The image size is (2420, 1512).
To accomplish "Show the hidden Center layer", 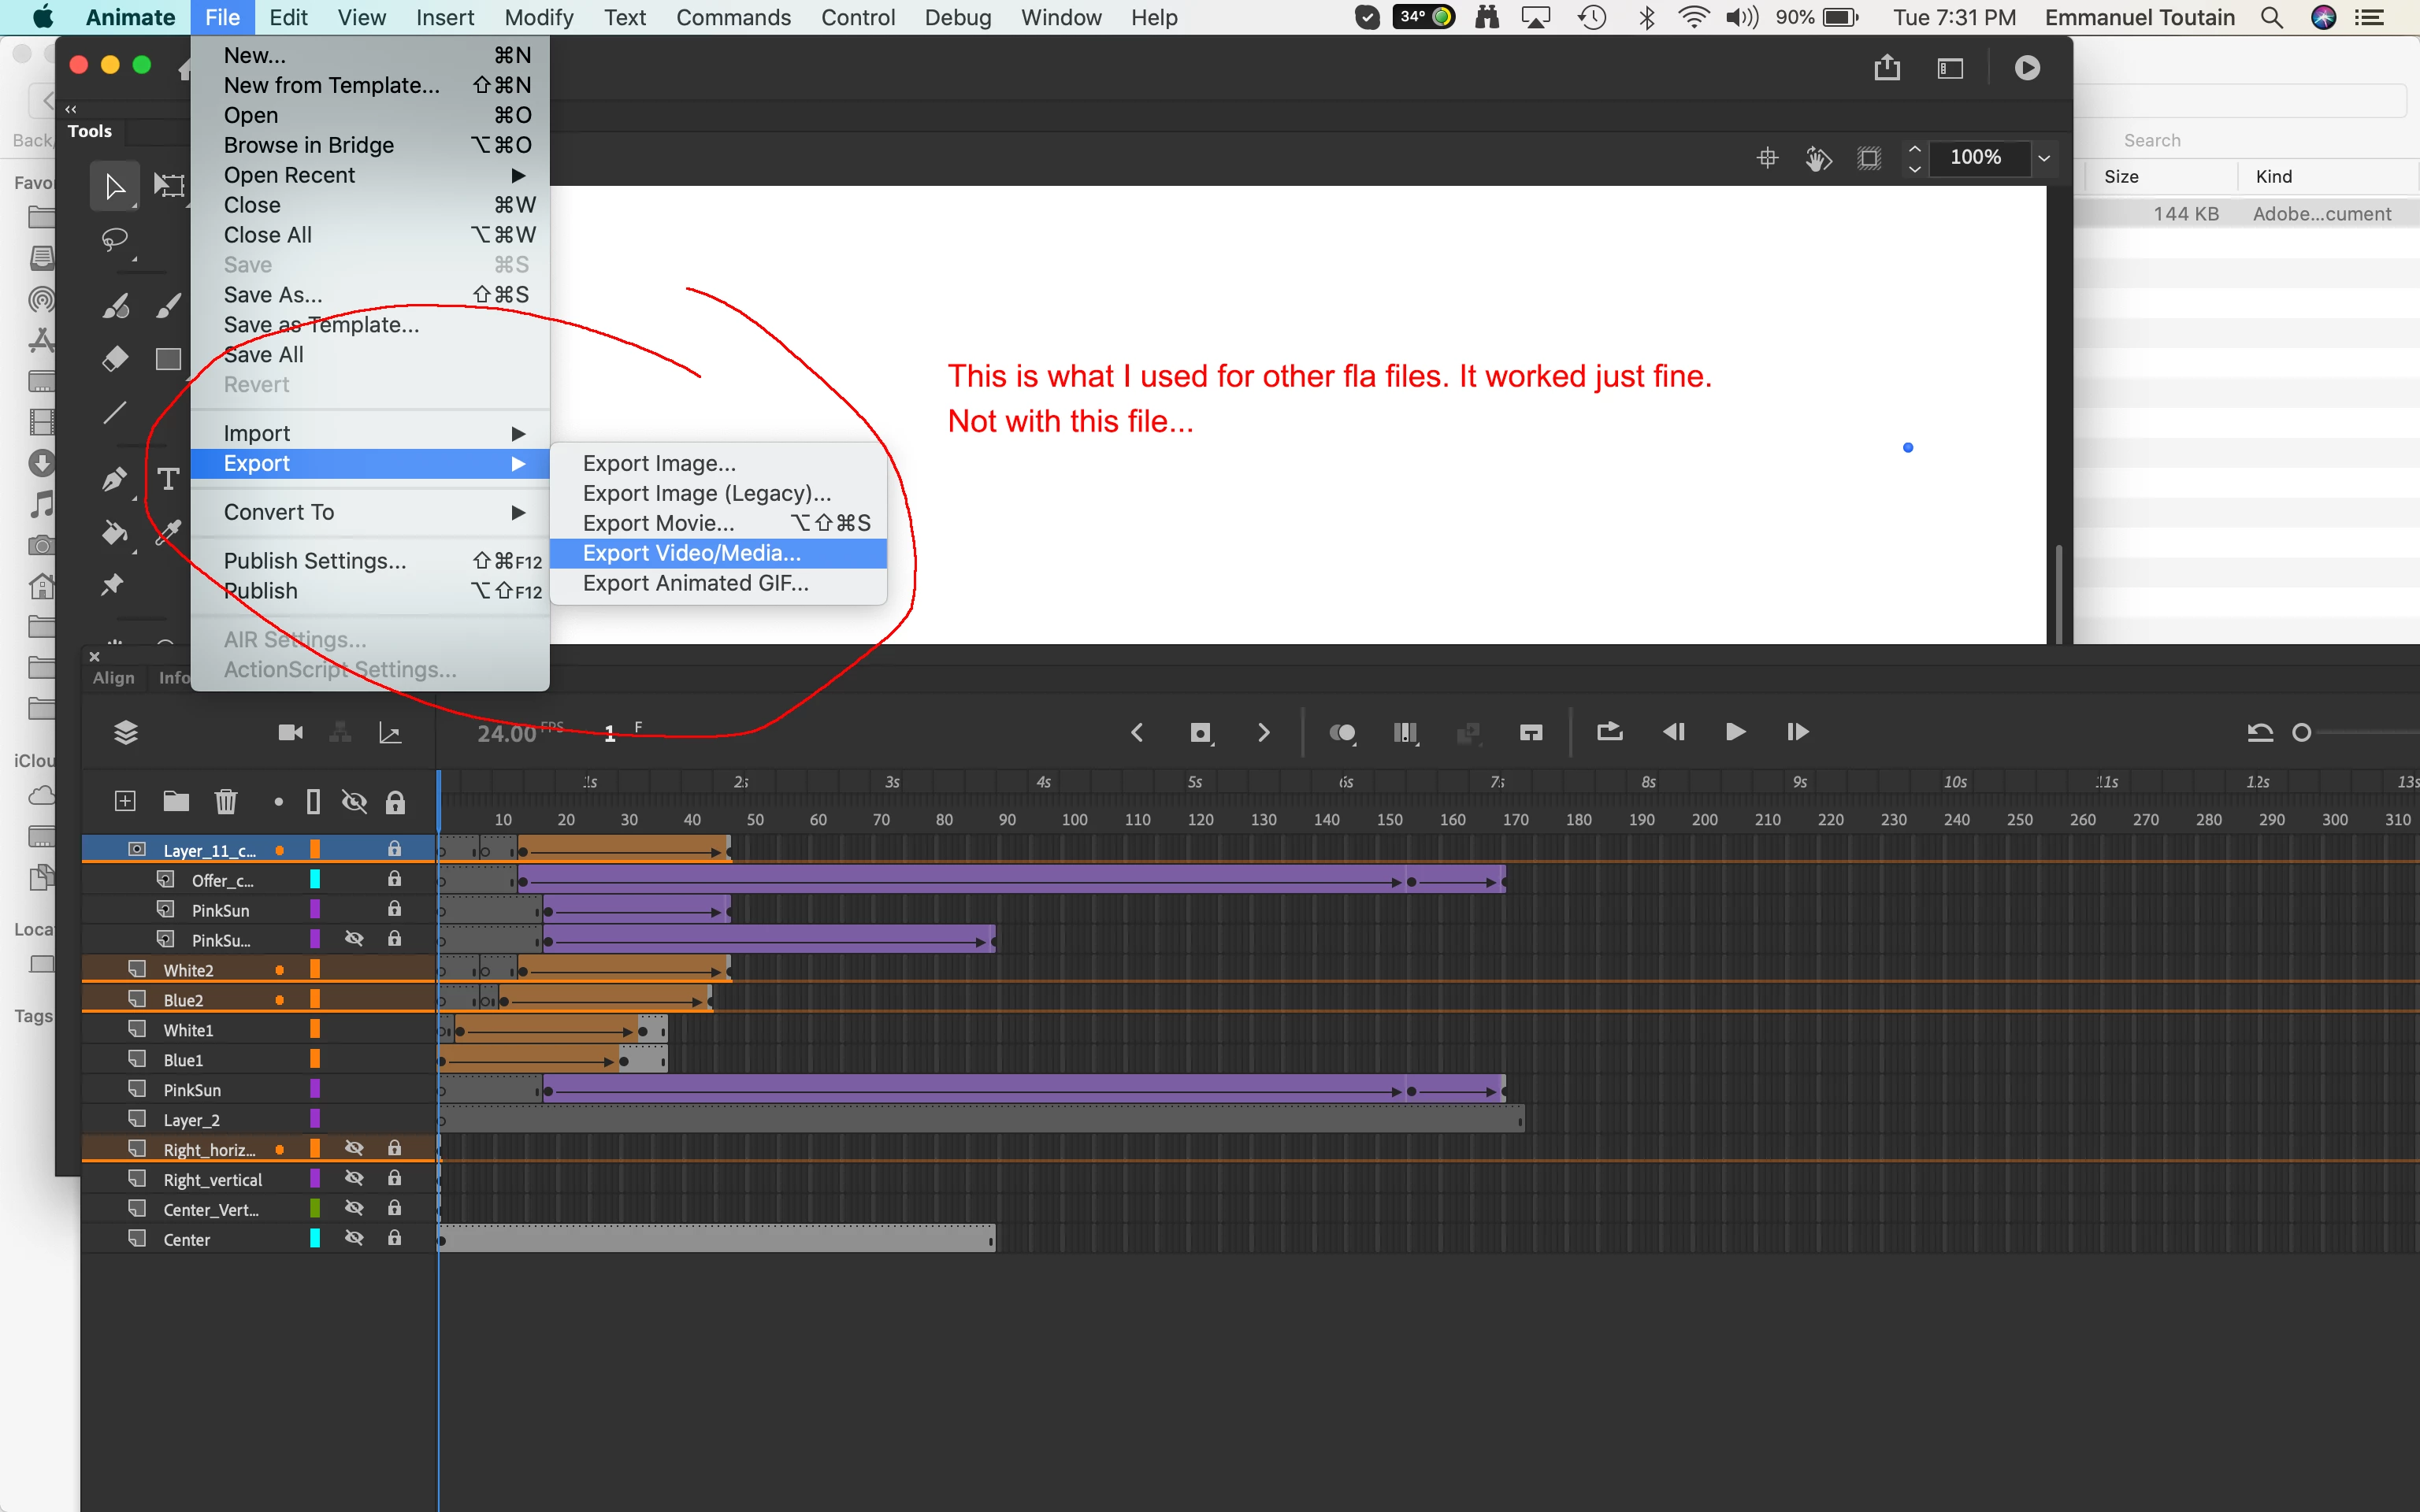I will click(x=354, y=1239).
